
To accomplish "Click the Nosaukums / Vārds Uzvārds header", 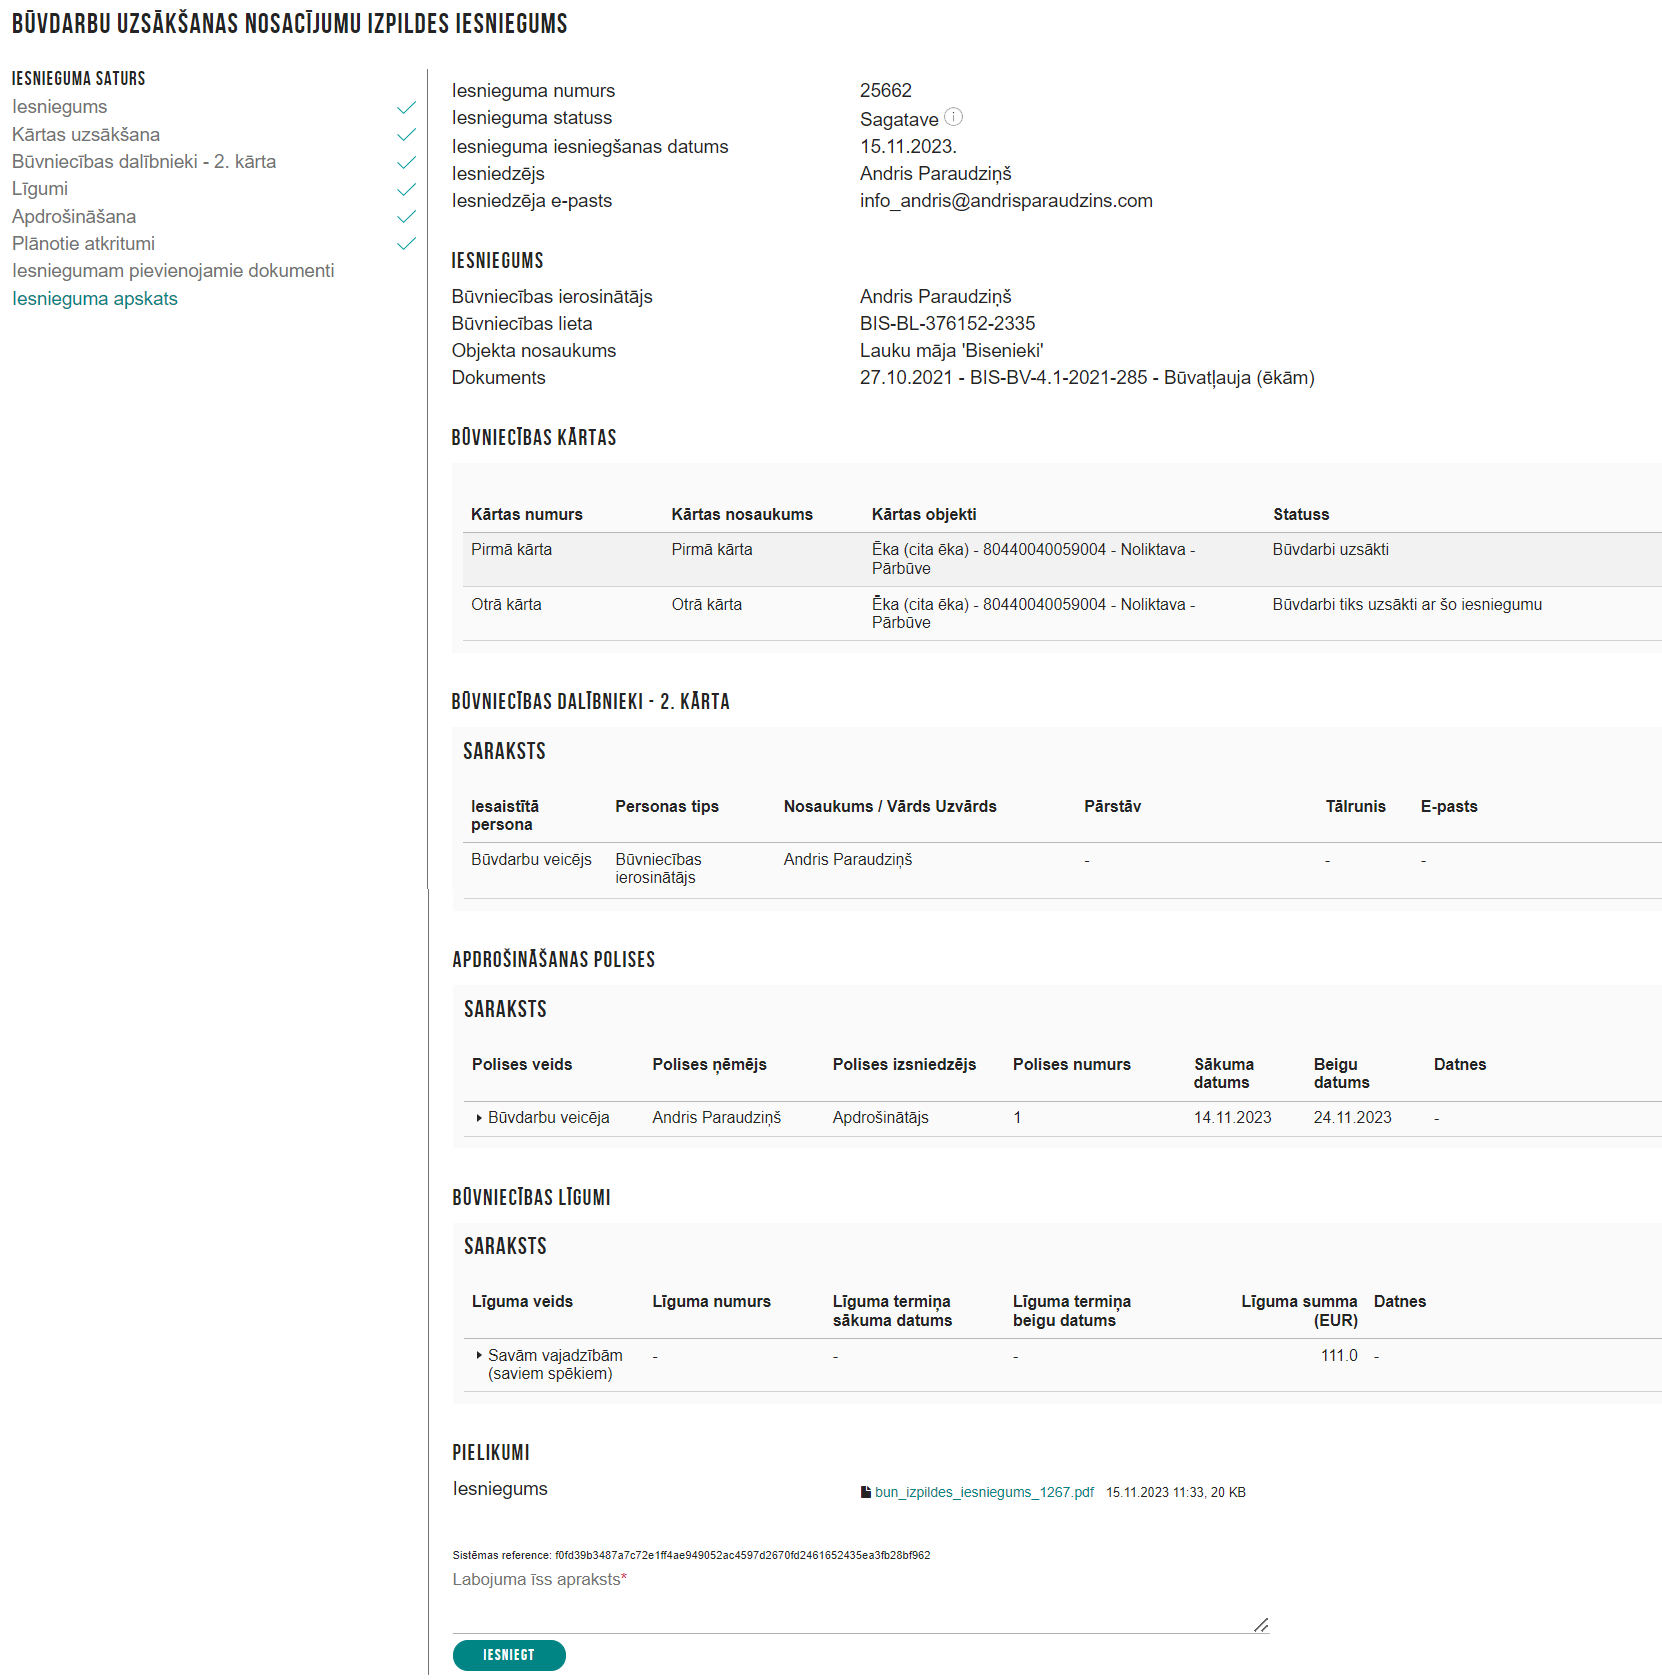I will tap(890, 806).
